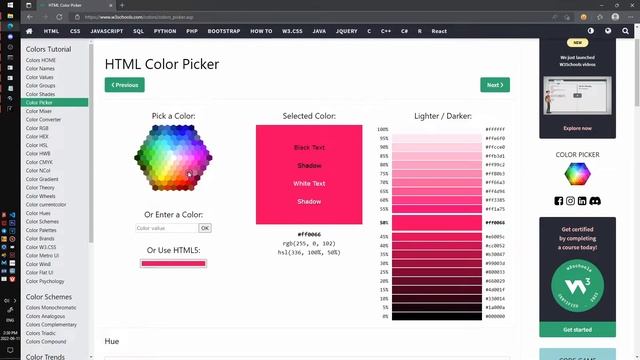Go back with the browser back arrow
The width and height of the screenshot is (640, 360).
point(29,17)
